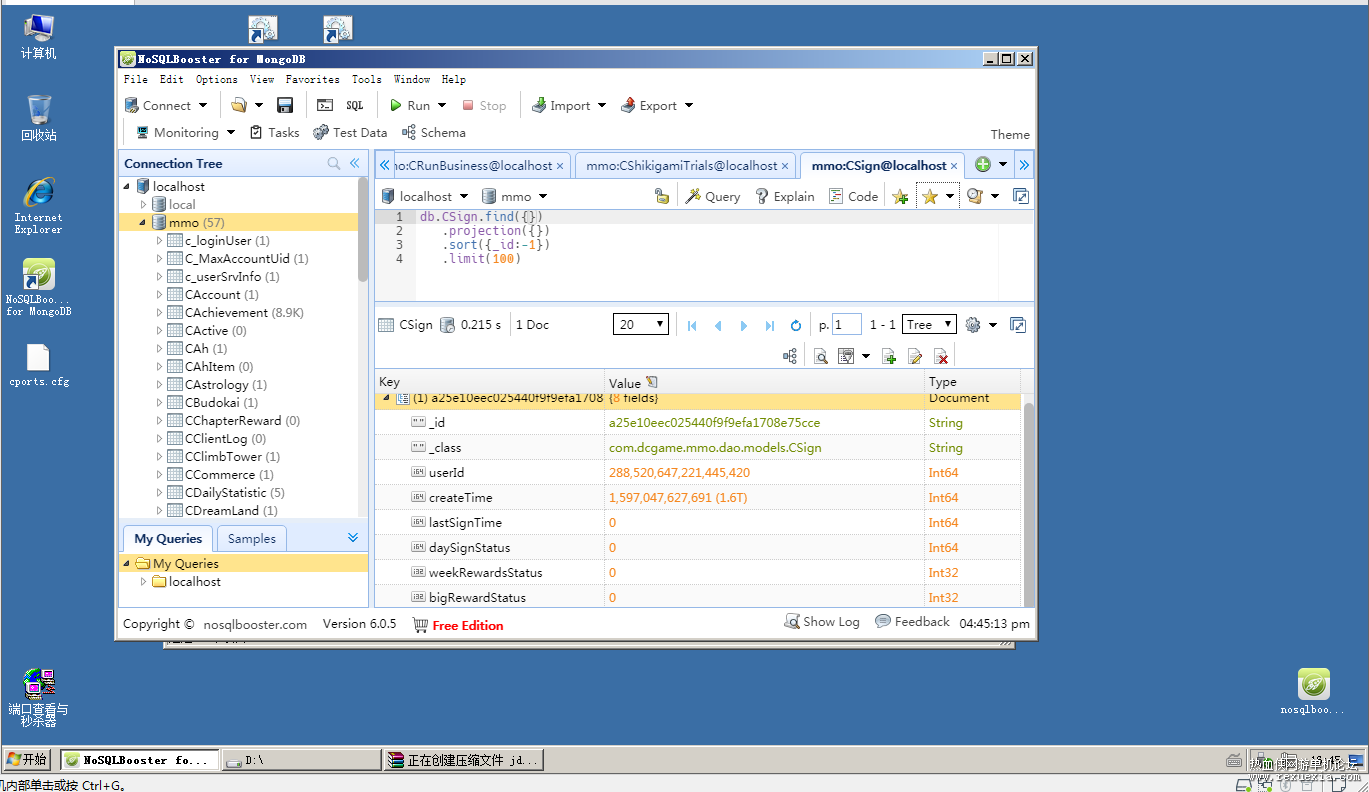
Task: Click the pop-out editor icon in query toolbar
Action: [1021, 196]
